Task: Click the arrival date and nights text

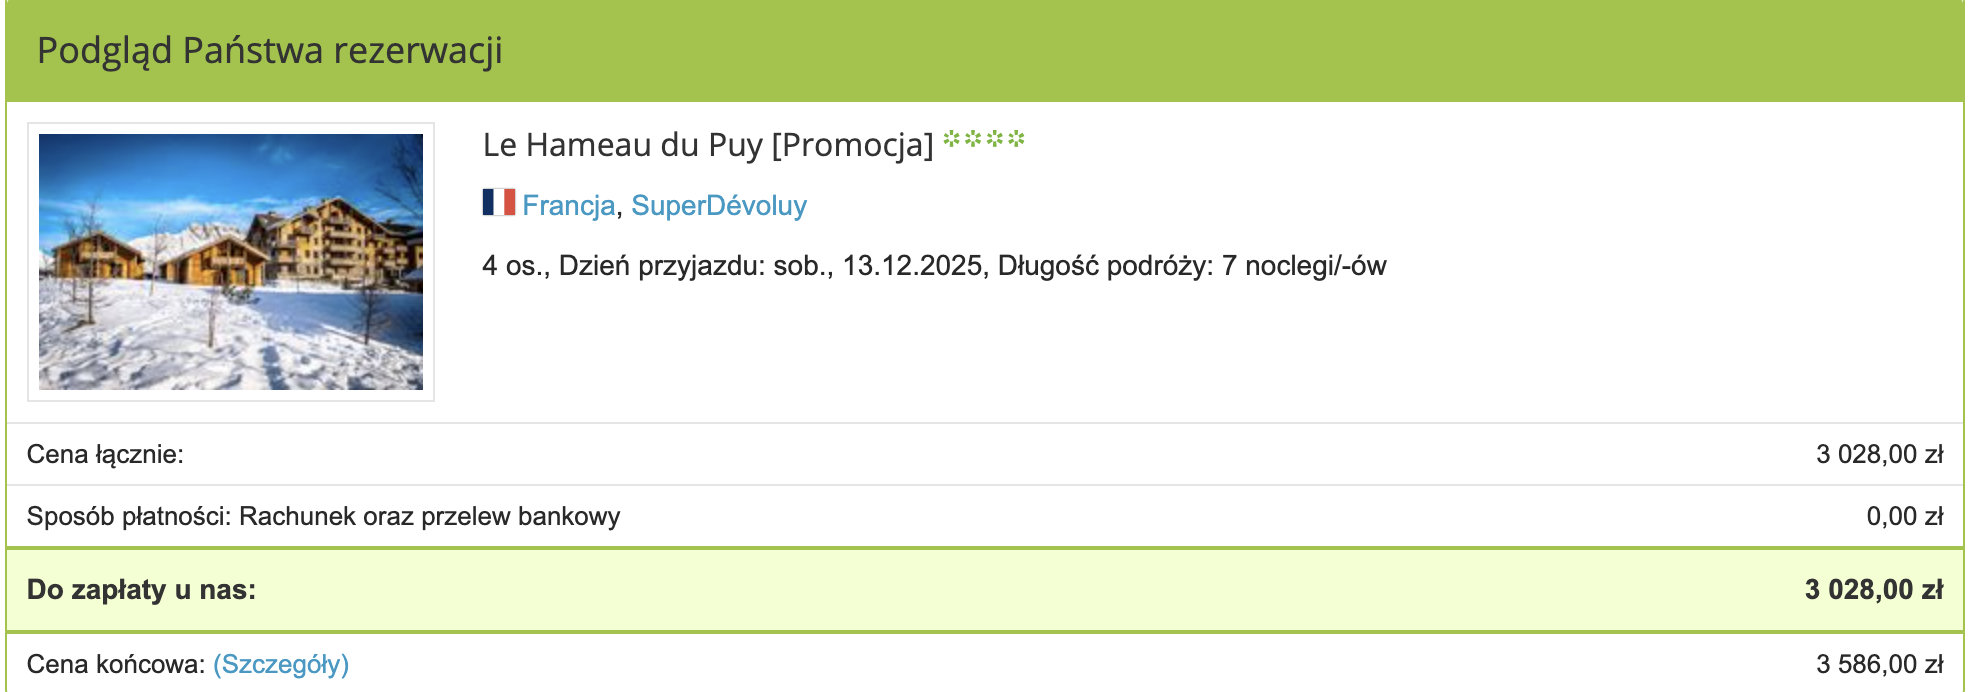Action: [933, 266]
